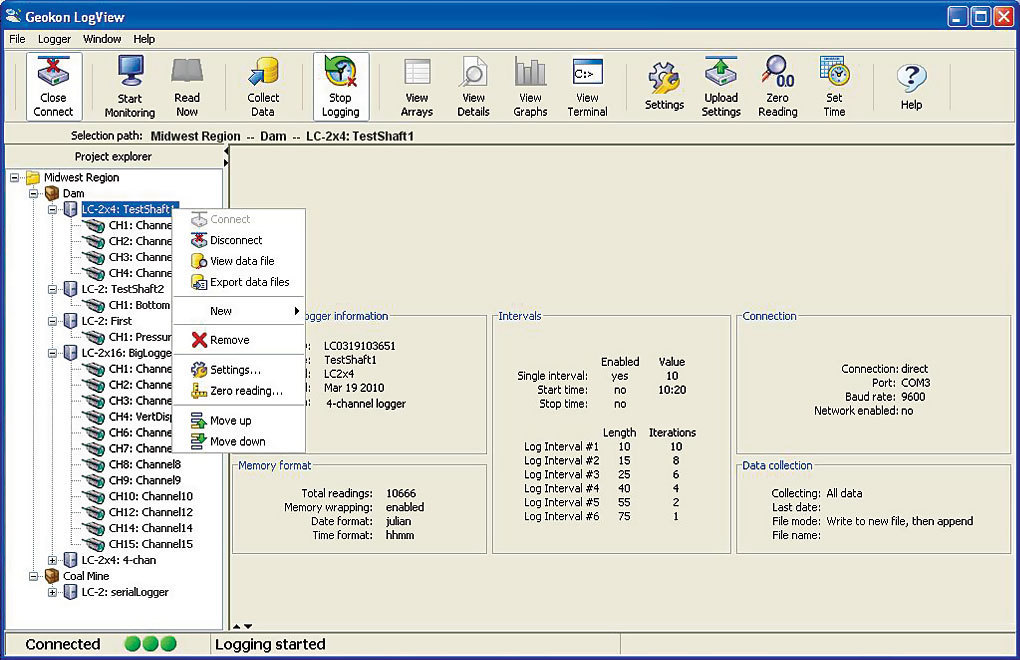Click the Stop Logging toolbar icon

[341, 86]
